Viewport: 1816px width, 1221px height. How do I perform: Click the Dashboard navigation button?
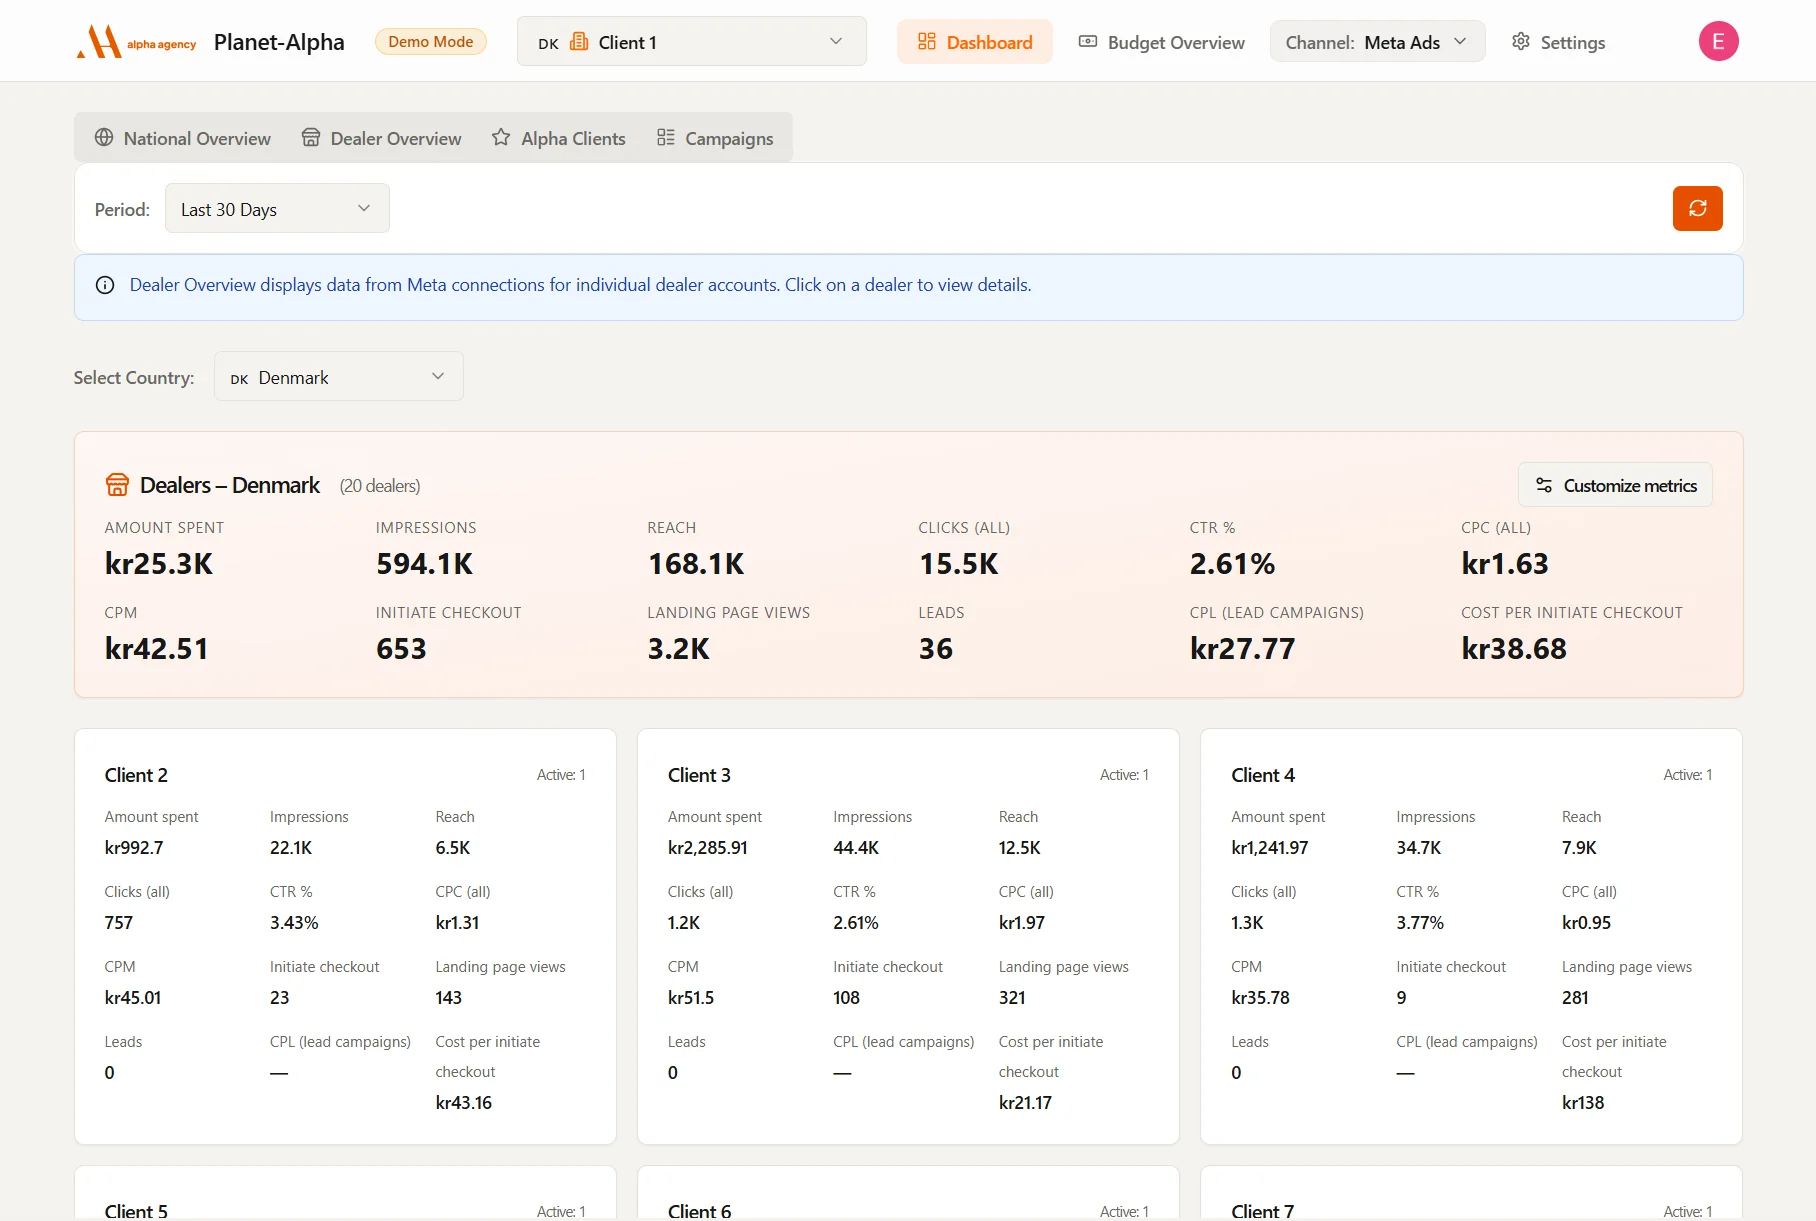point(975,42)
